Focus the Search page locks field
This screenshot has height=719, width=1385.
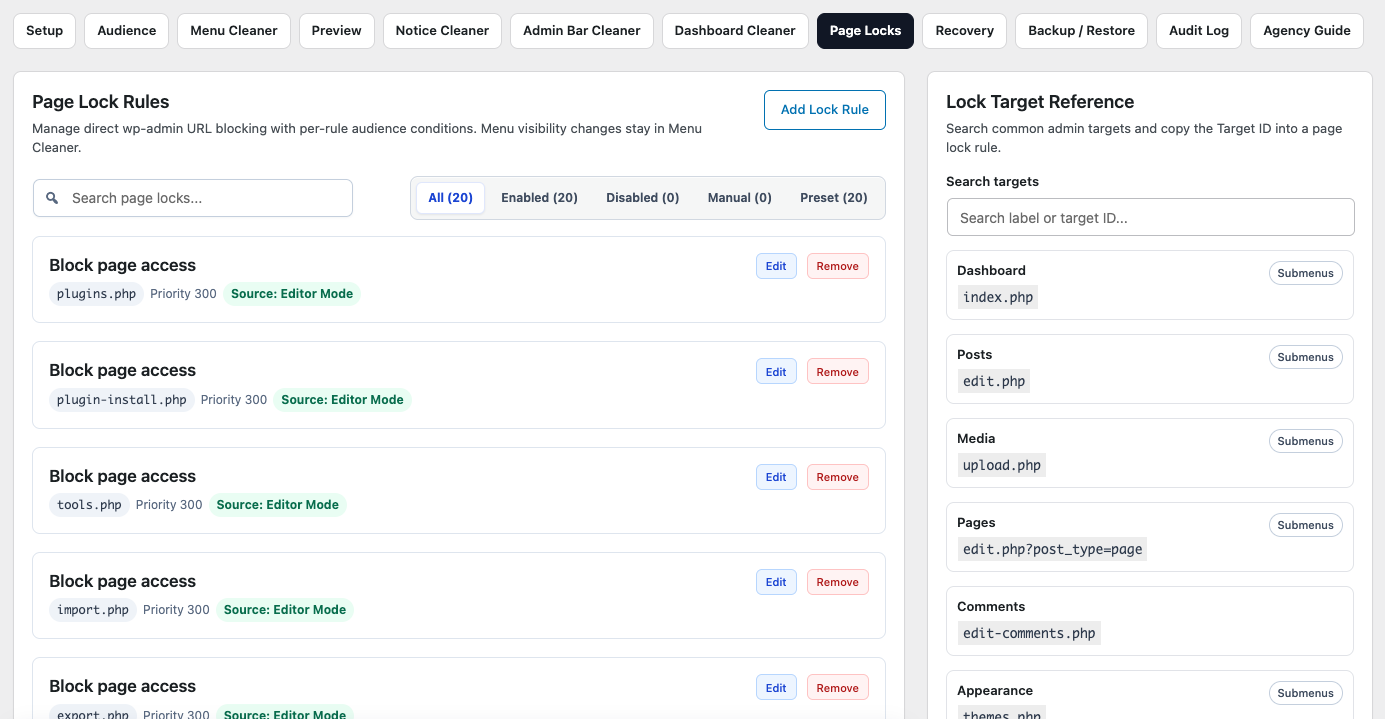point(193,198)
